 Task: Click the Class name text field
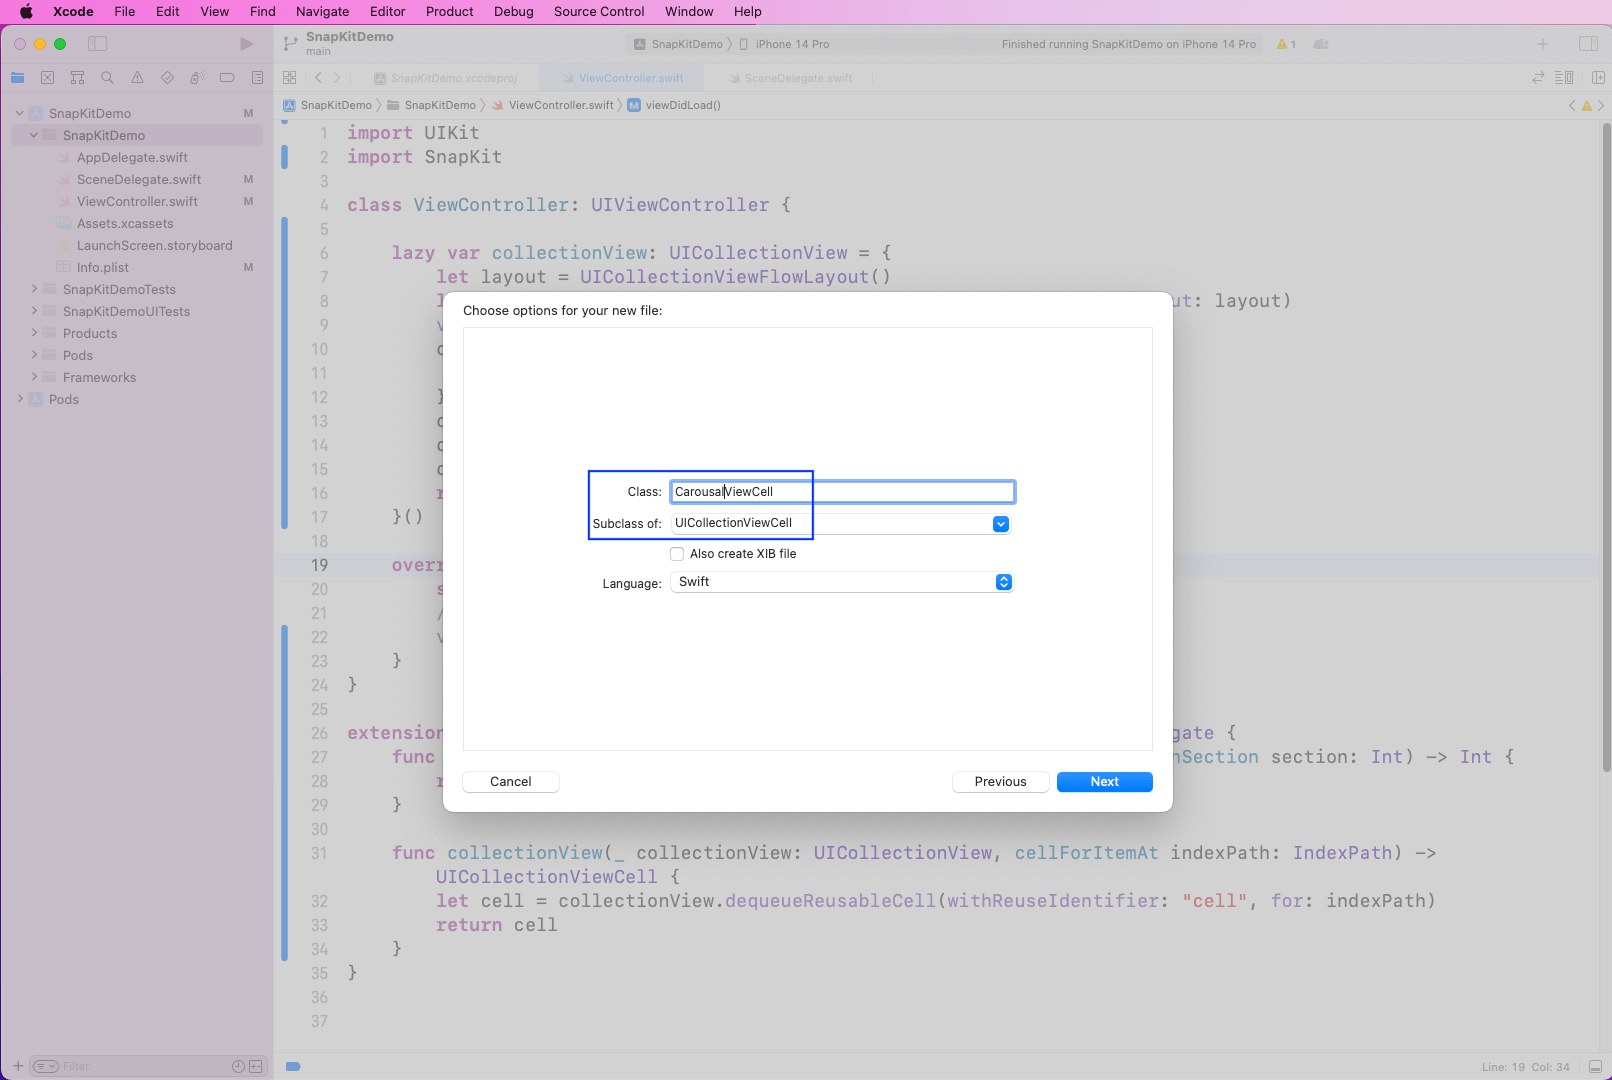tap(842, 492)
